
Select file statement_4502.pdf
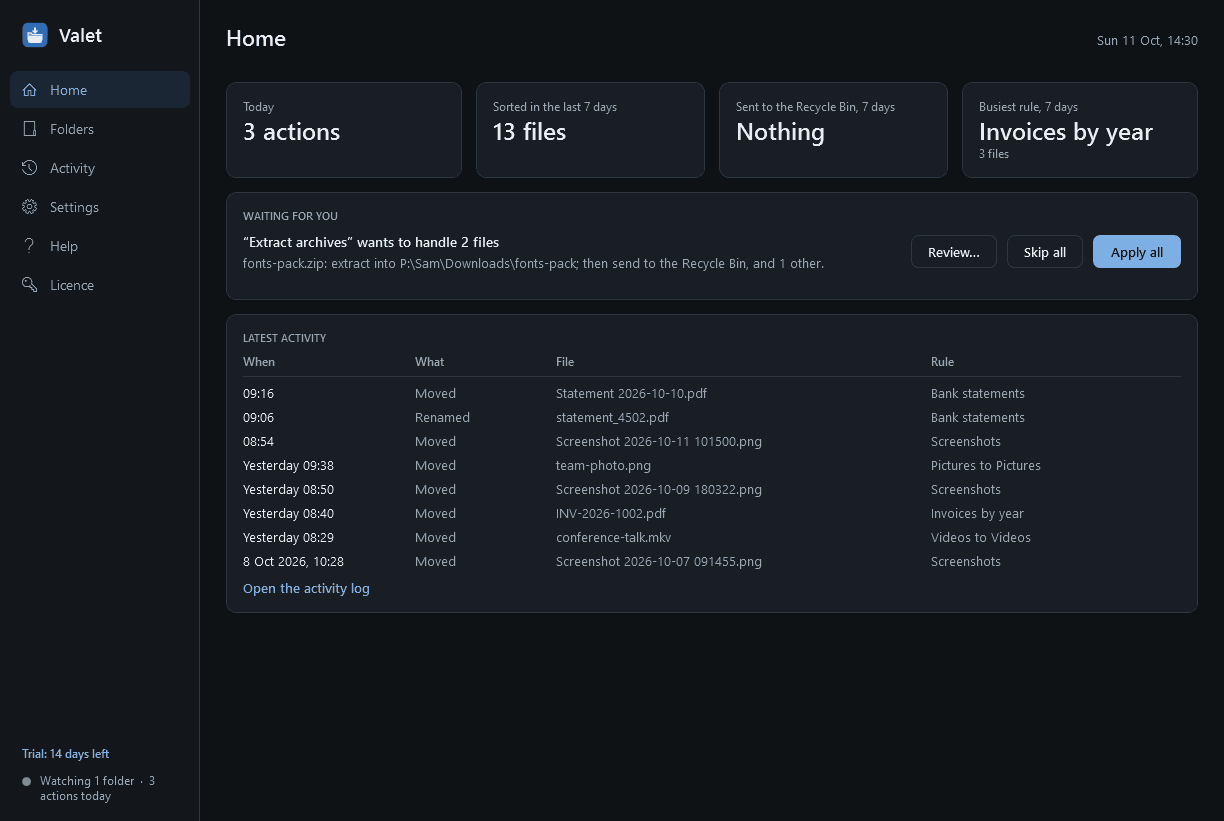pyautogui.click(x=613, y=418)
